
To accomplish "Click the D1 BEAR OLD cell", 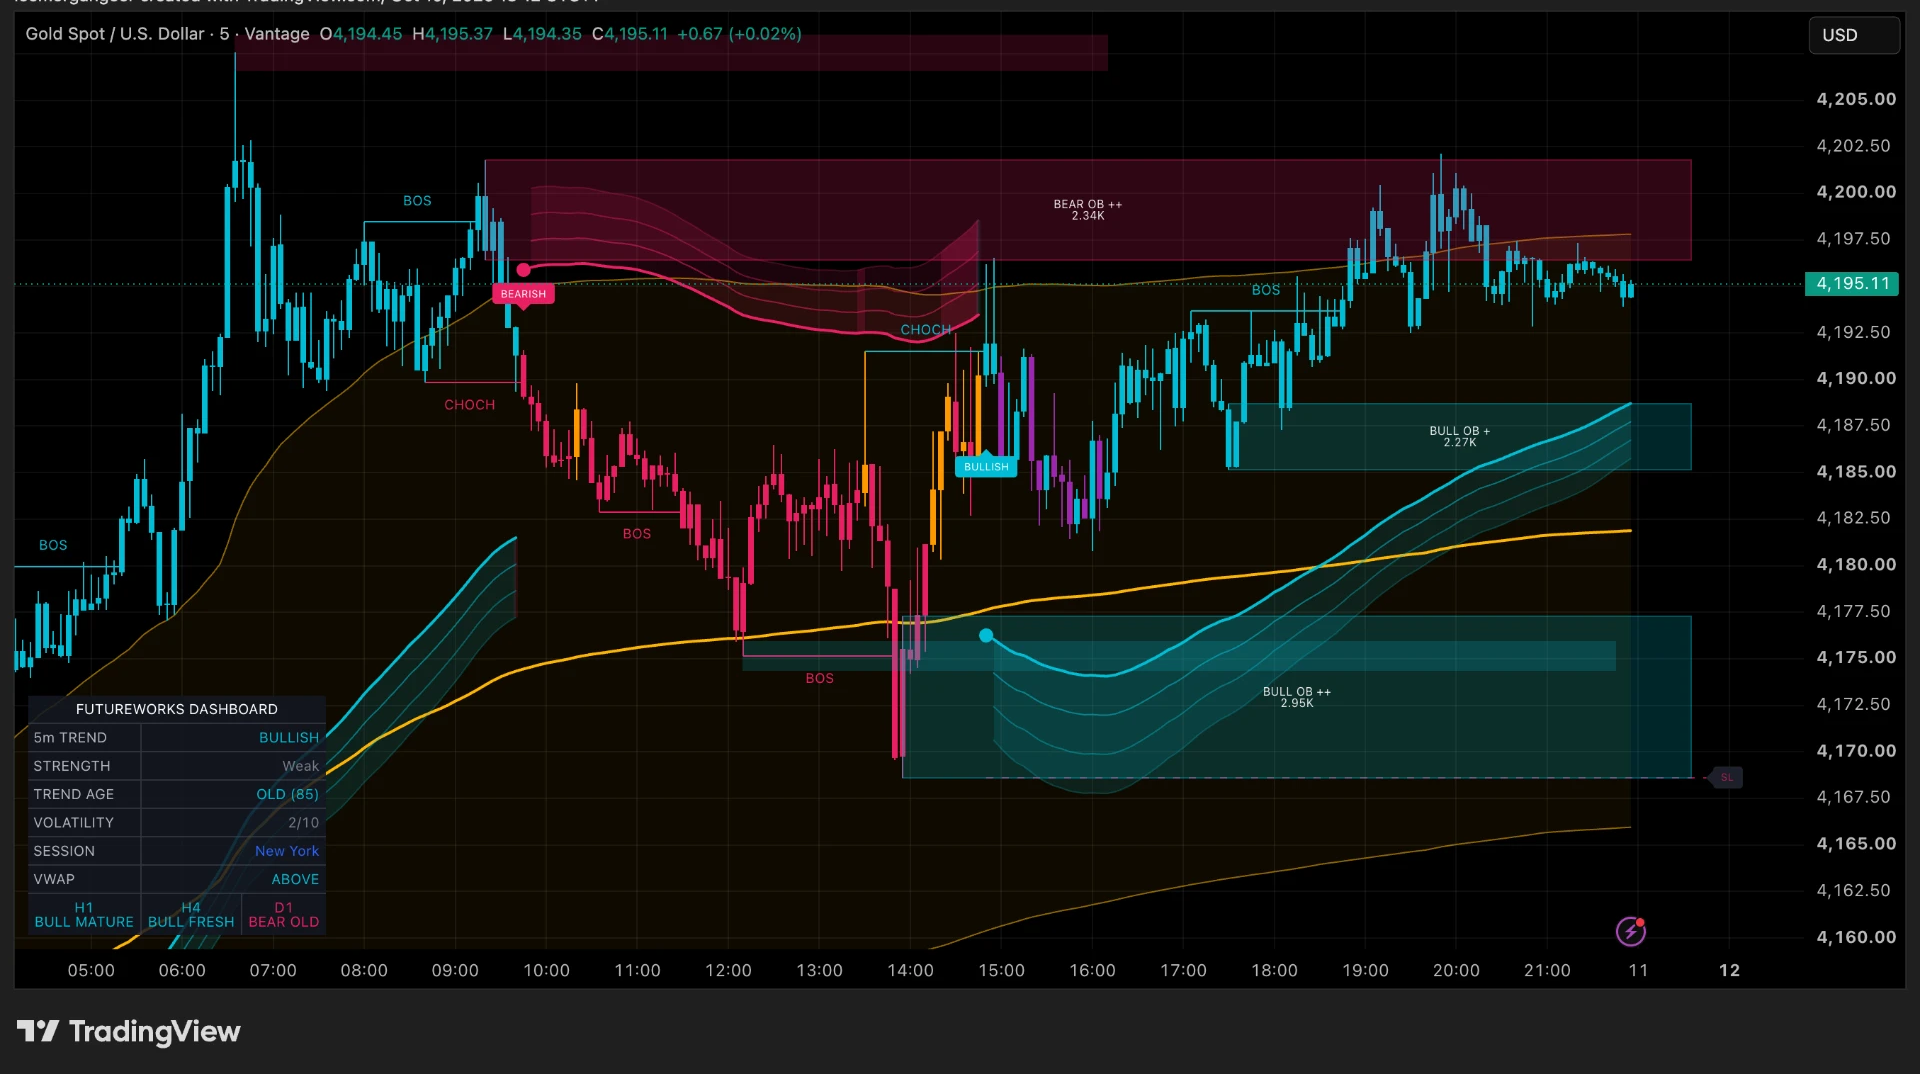I will [284, 915].
